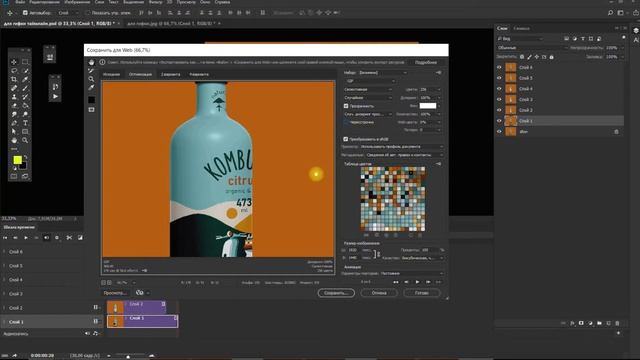640x360 pixels.
Task: Click the Actions panel play icon
Action: click(x=55, y=97)
